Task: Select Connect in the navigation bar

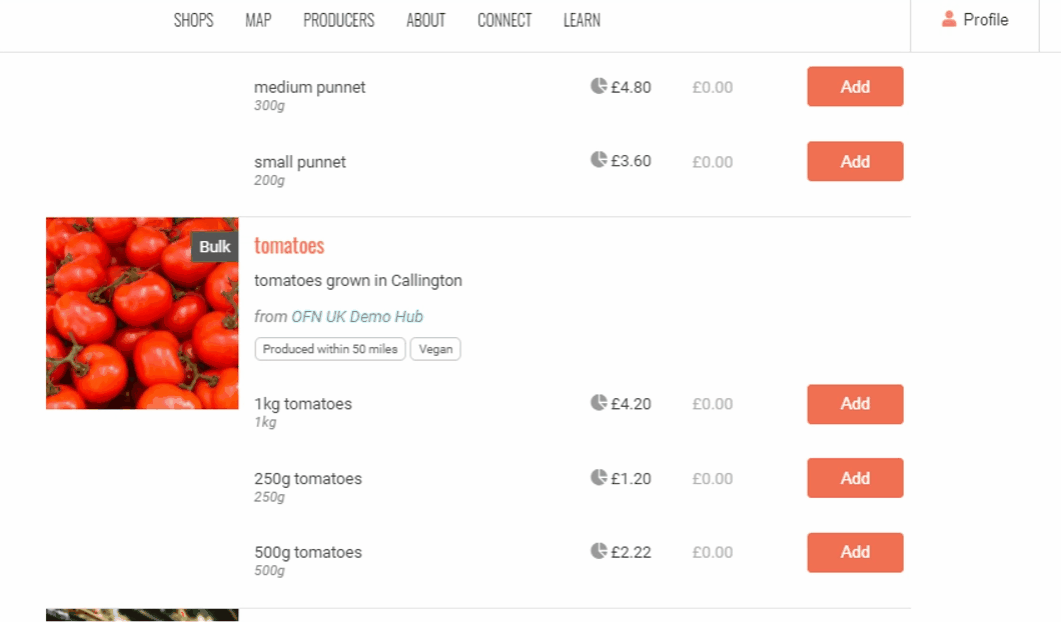Action: coord(504,20)
